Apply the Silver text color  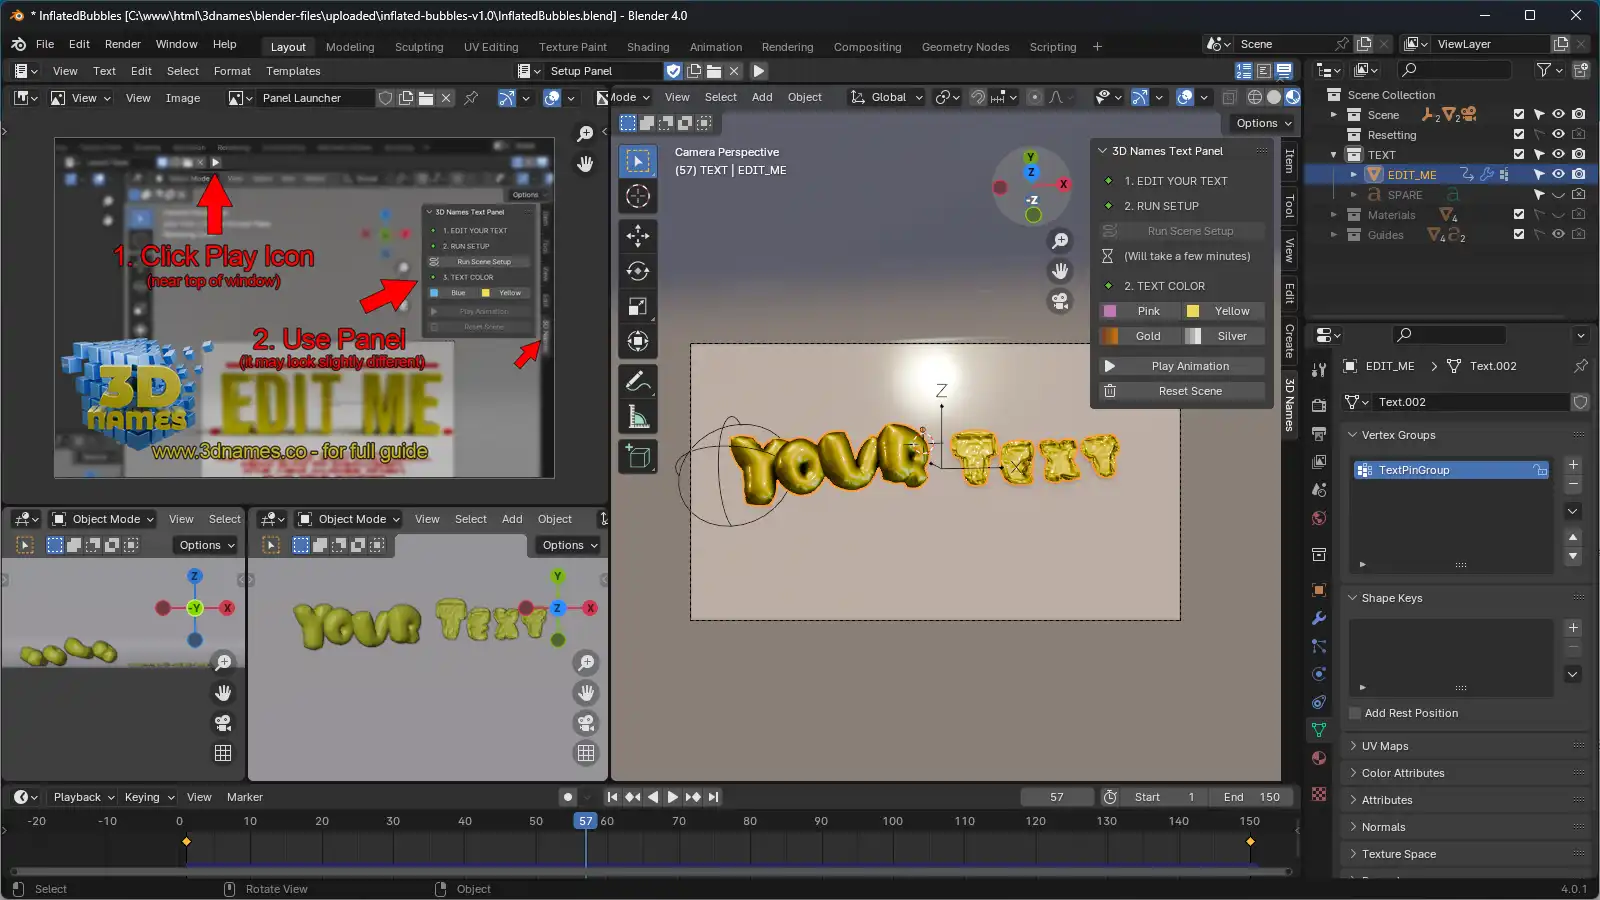tap(1225, 336)
